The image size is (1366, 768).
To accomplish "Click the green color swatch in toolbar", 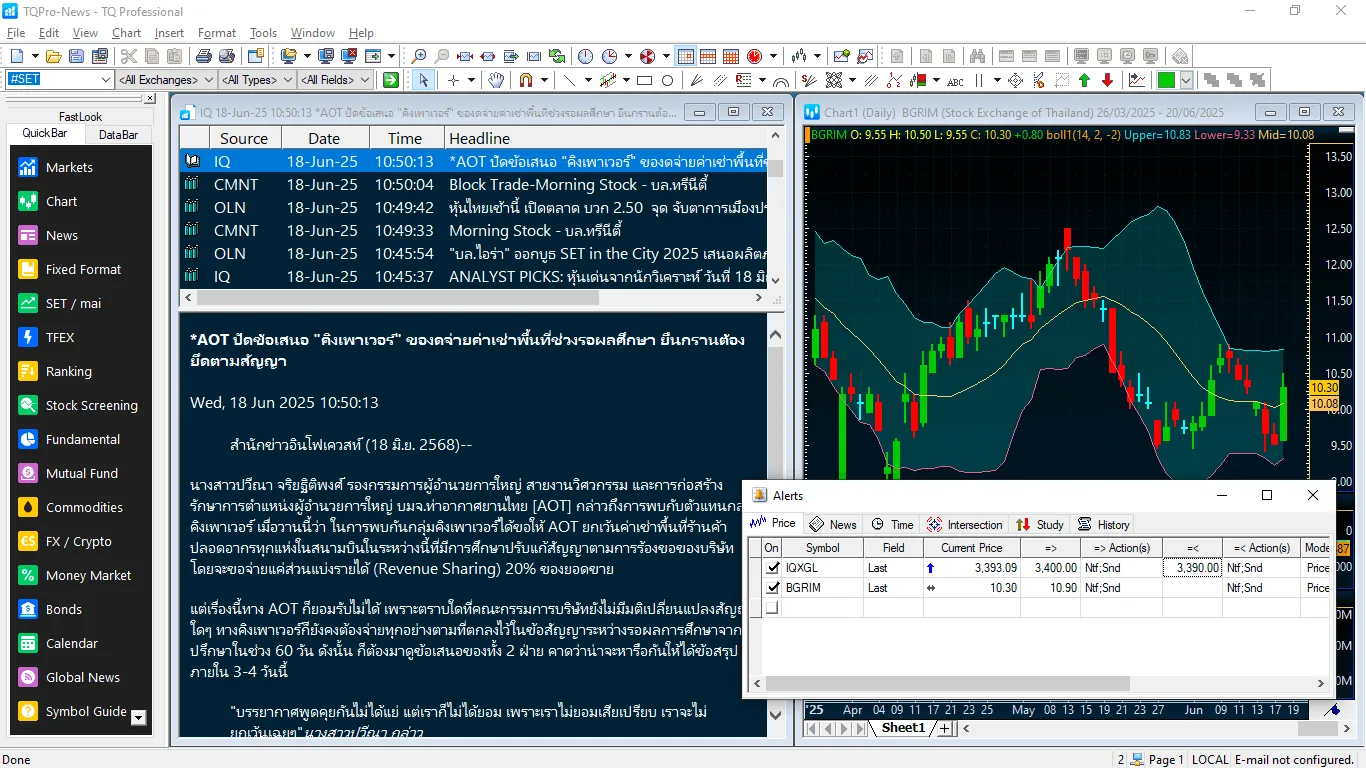I will pos(1165,80).
